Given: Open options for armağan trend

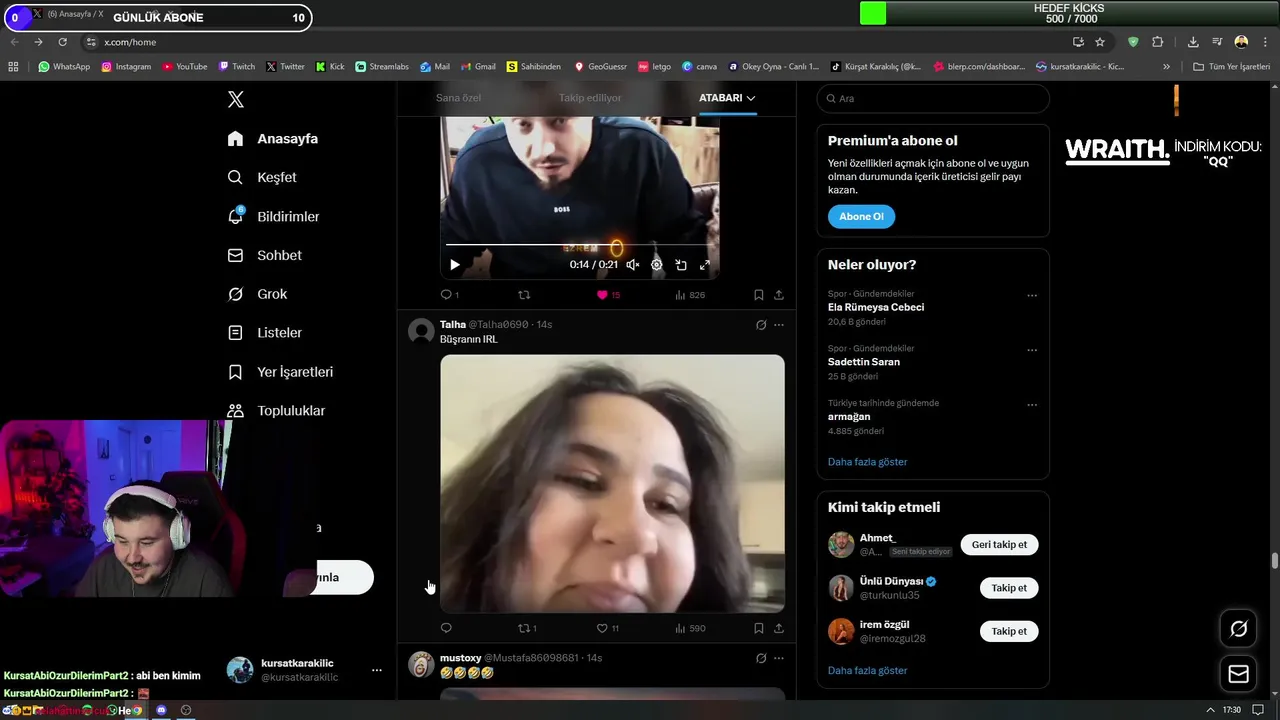Looking at the screenshot, I should pyautogui.click(x=1032, y=406).
